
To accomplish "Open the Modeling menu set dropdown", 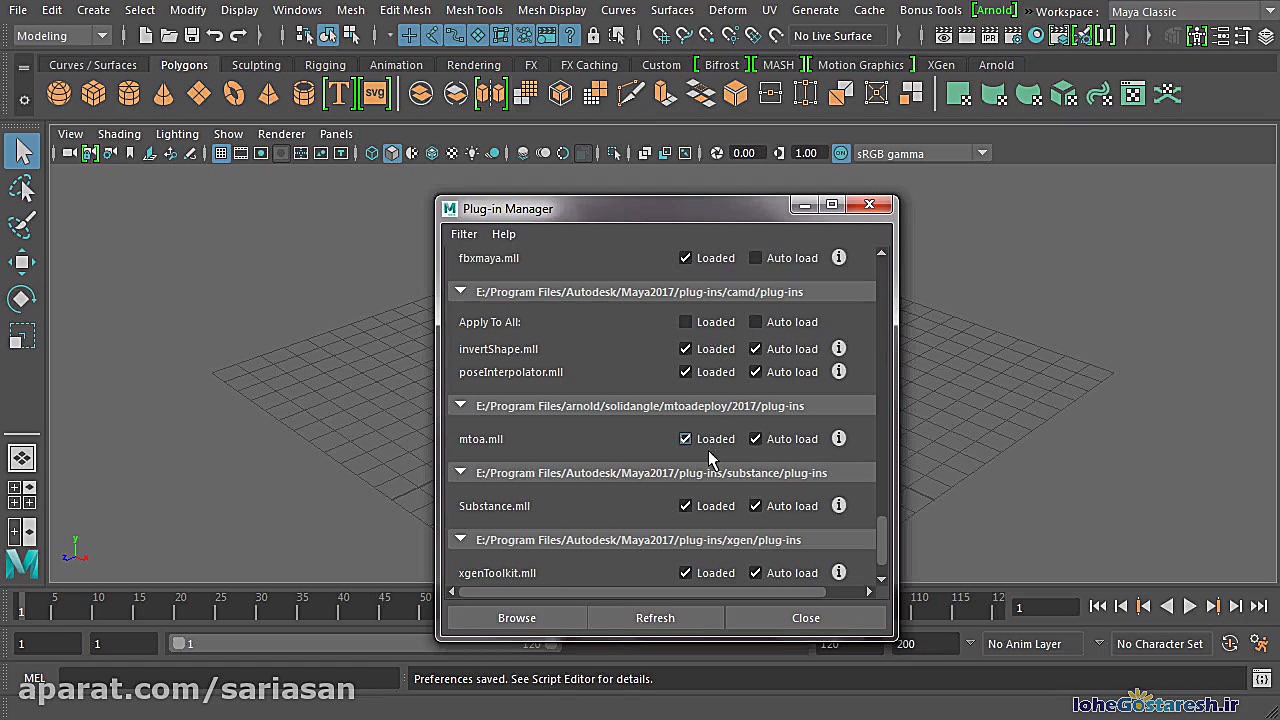I will click(62, 36).
